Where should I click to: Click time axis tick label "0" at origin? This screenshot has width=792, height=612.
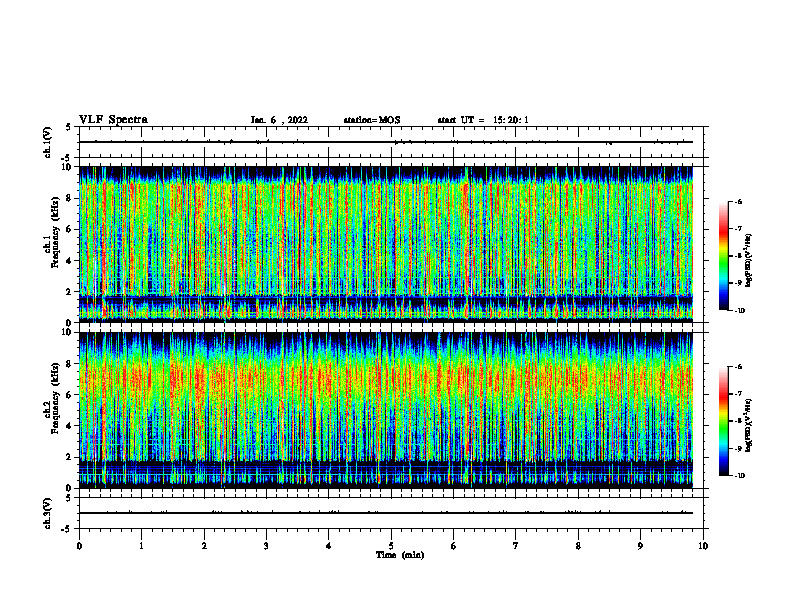(x=79, y=546)
